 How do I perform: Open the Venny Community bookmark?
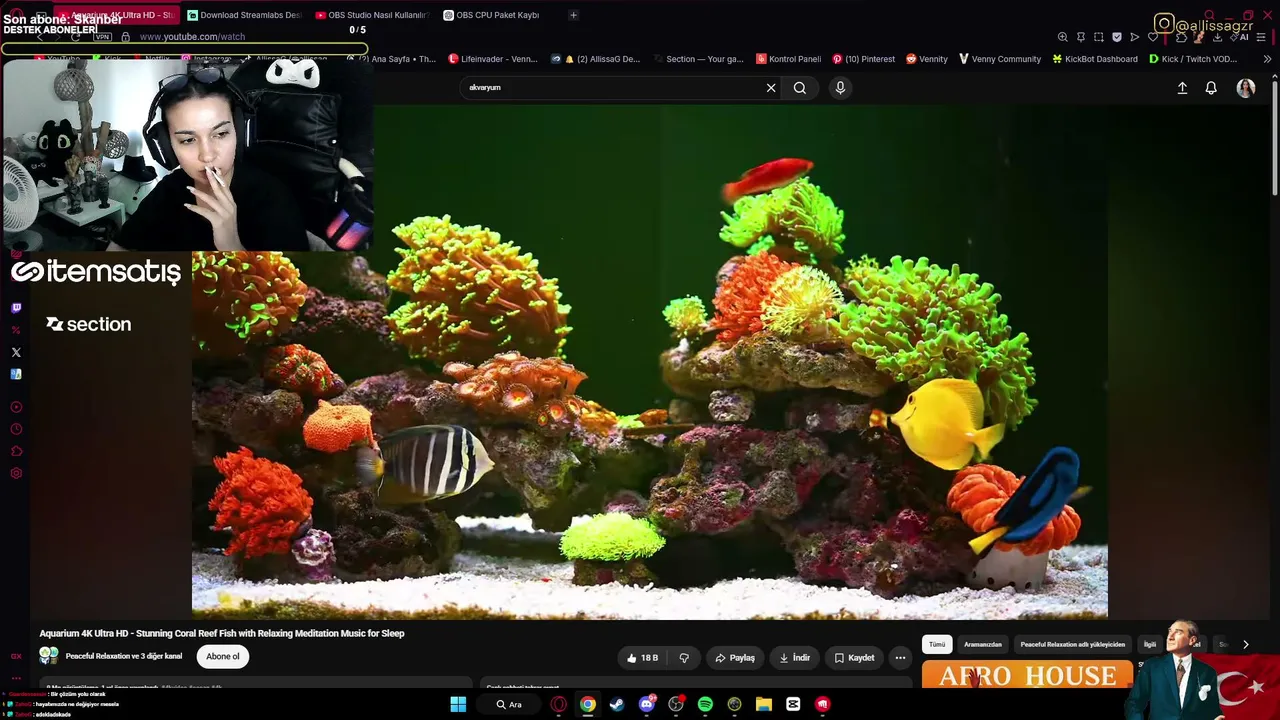(1000, 59)
